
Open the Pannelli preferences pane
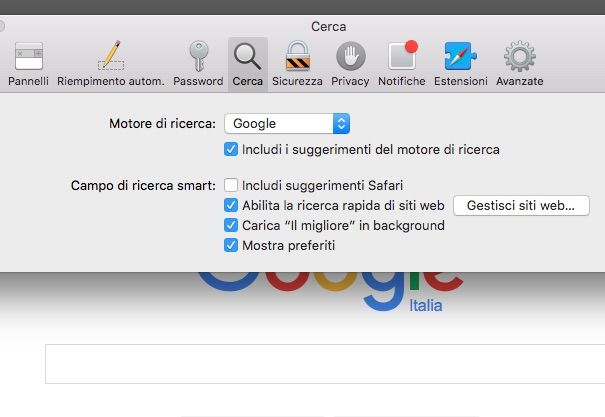[28, 64]
